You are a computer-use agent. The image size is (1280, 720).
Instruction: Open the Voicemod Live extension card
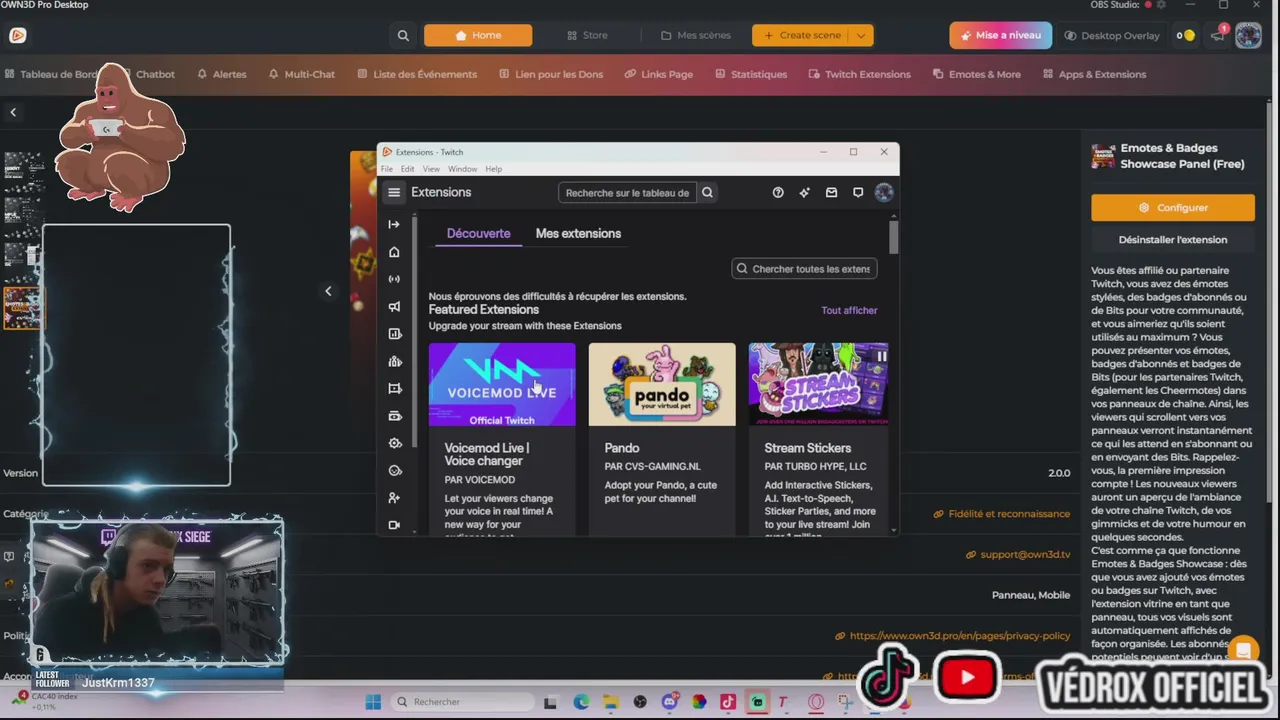coord(502,438)
